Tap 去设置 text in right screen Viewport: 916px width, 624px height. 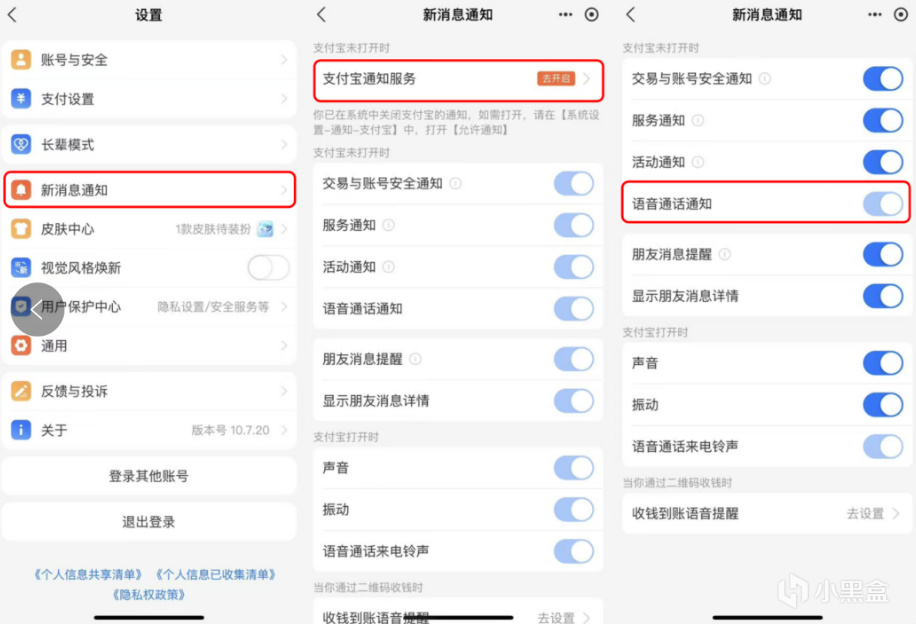tap(866, 514)
